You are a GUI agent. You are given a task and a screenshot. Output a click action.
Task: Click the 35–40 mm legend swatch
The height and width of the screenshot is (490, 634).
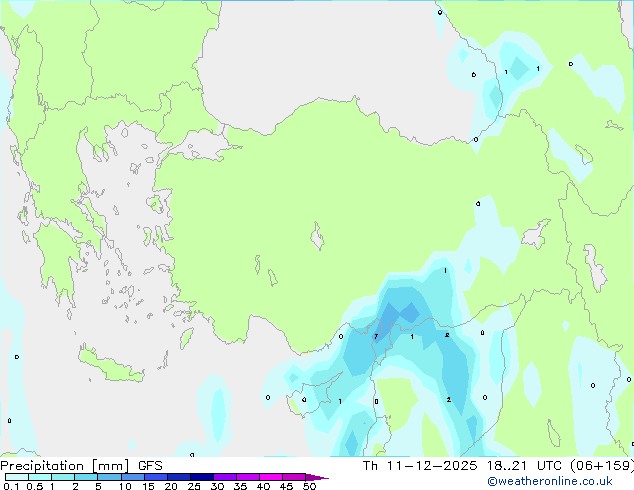pos(247,477)
